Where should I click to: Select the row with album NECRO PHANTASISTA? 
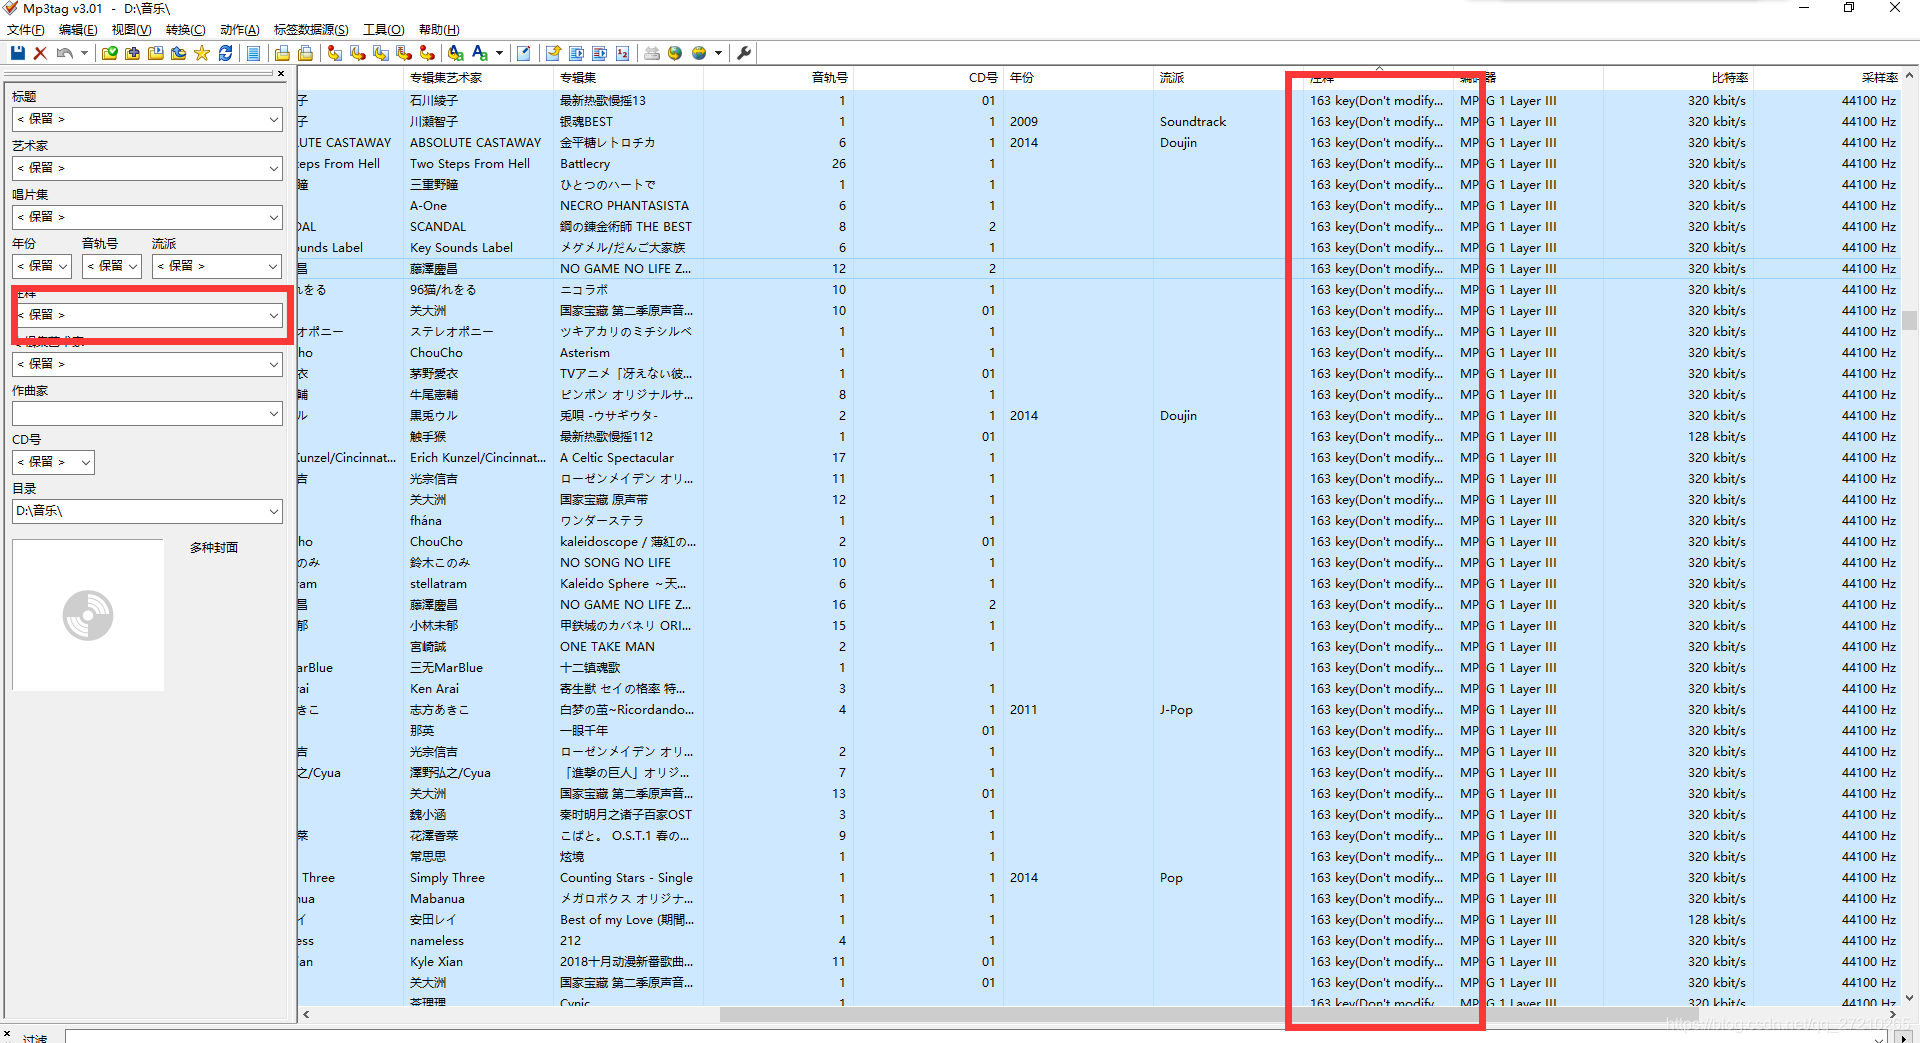(x=1100, y=206)
